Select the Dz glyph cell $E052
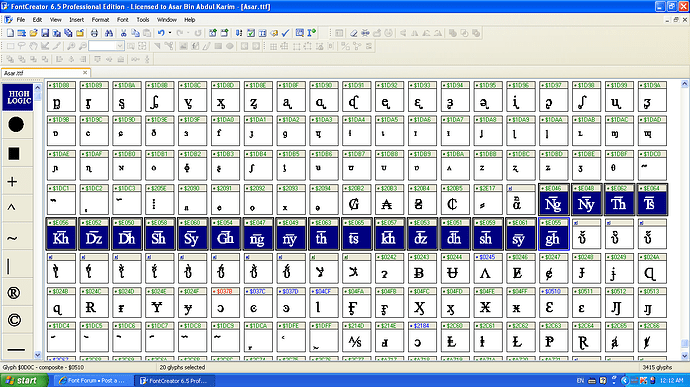Image resolution: width=690 pixels, height=387 pixels. [x=94, y=234]
